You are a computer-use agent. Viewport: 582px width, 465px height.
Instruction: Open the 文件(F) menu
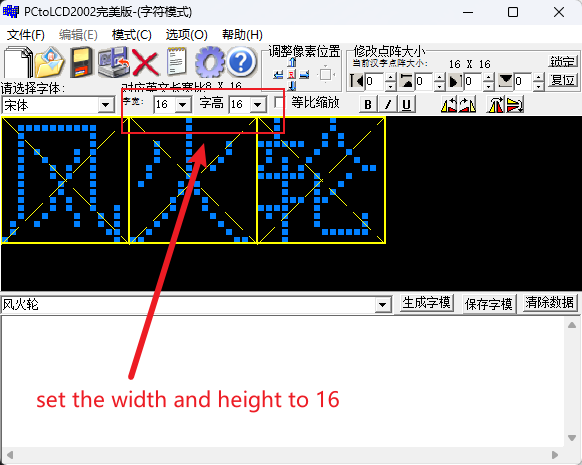(26, 35)
